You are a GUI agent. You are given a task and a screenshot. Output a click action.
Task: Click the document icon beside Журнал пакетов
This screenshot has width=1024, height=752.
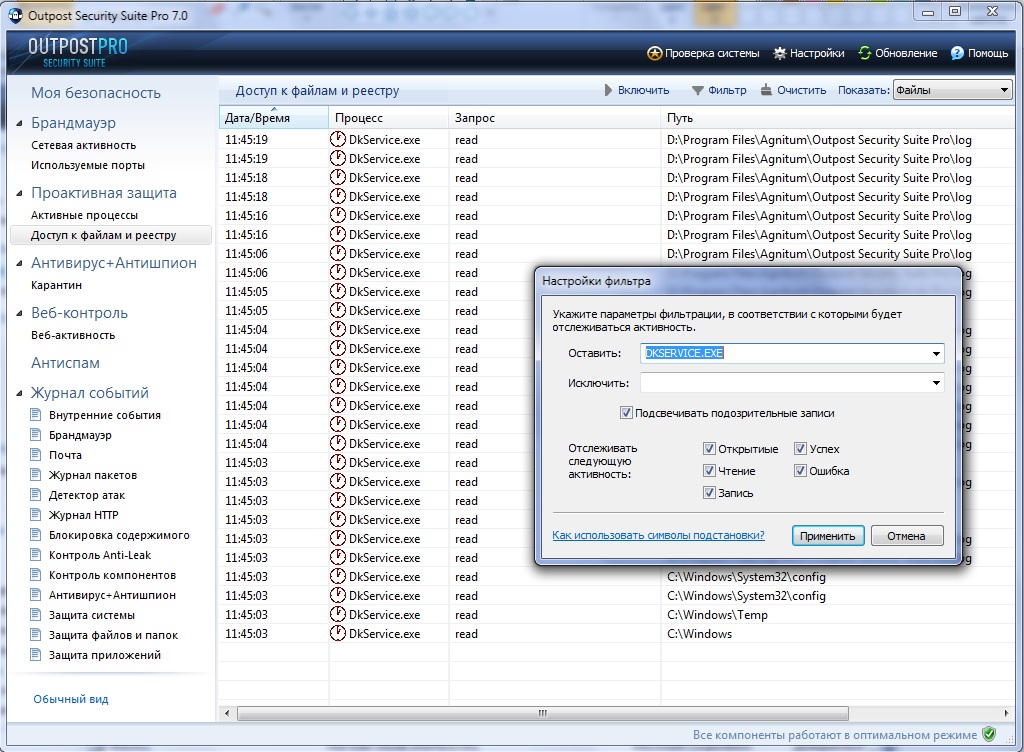click(x=36, y=475)
